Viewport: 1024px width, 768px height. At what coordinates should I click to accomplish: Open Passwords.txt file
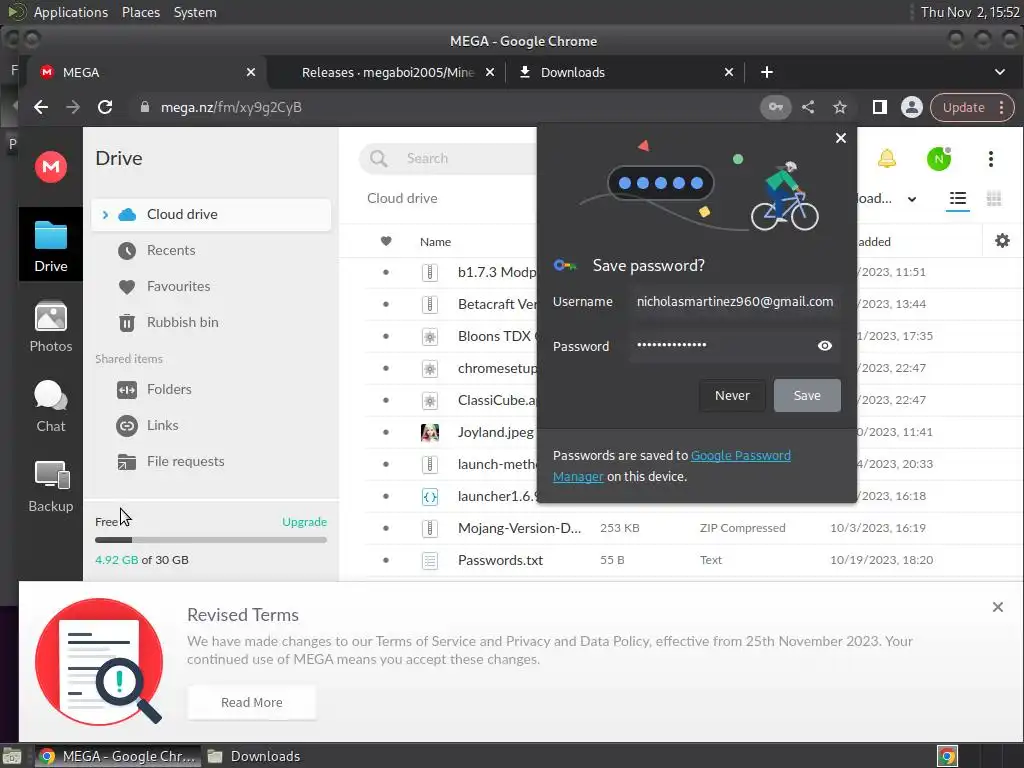[500, 560]
